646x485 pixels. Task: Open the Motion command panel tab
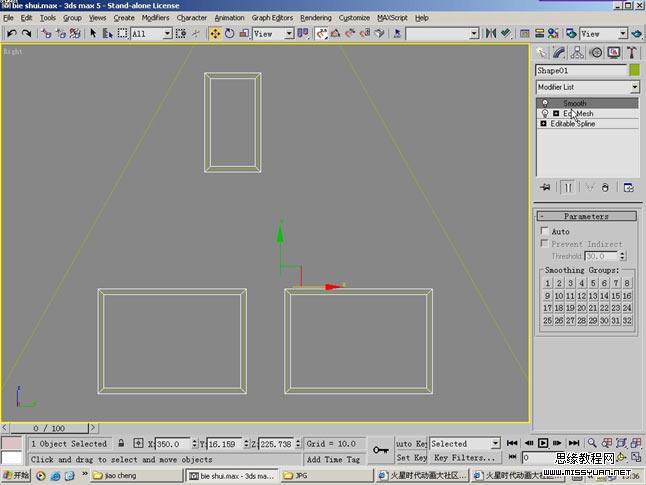pos(596,52)
